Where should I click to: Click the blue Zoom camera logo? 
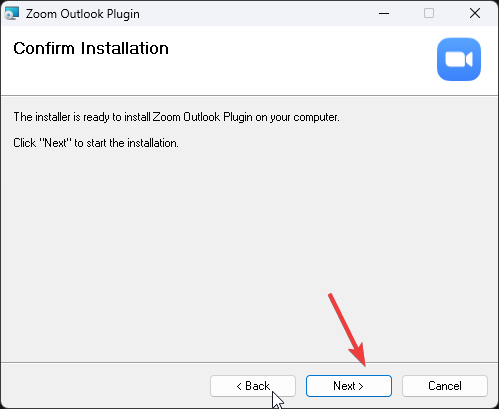(459, 59)
